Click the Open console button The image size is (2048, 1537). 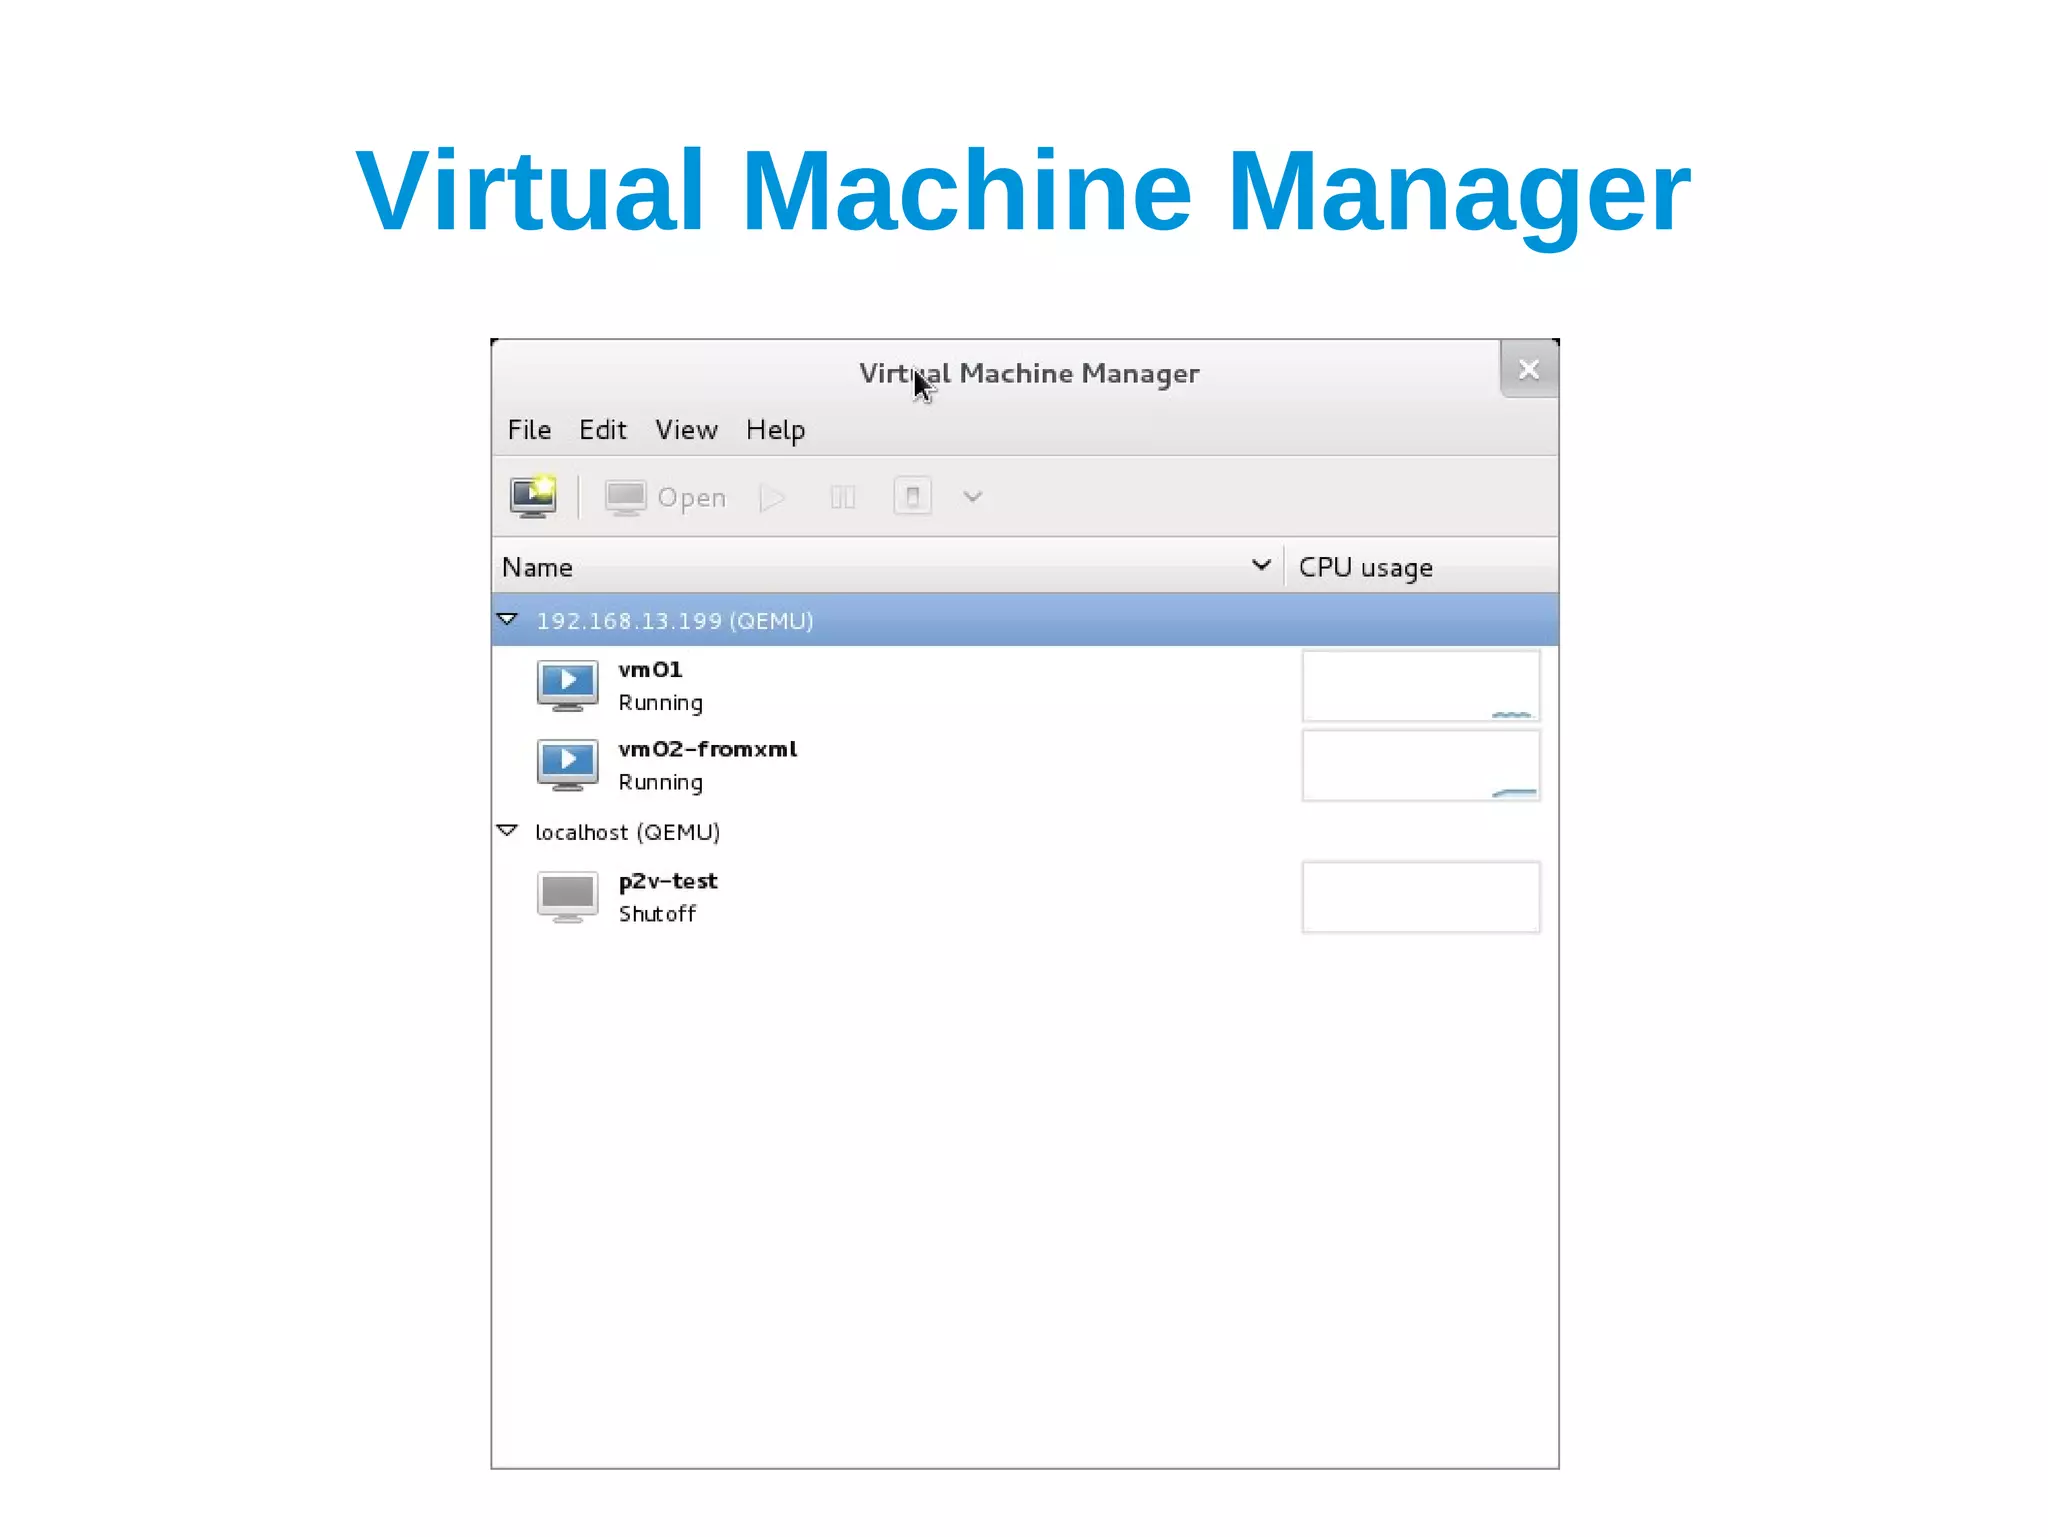click(x=666, y=497)
